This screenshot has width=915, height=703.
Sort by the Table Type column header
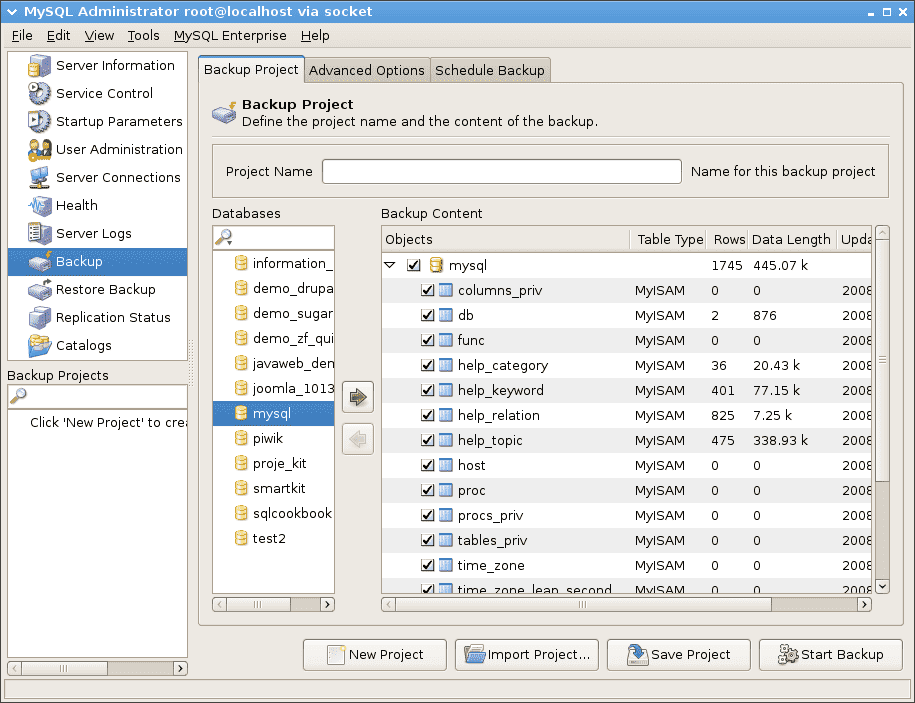669,239
